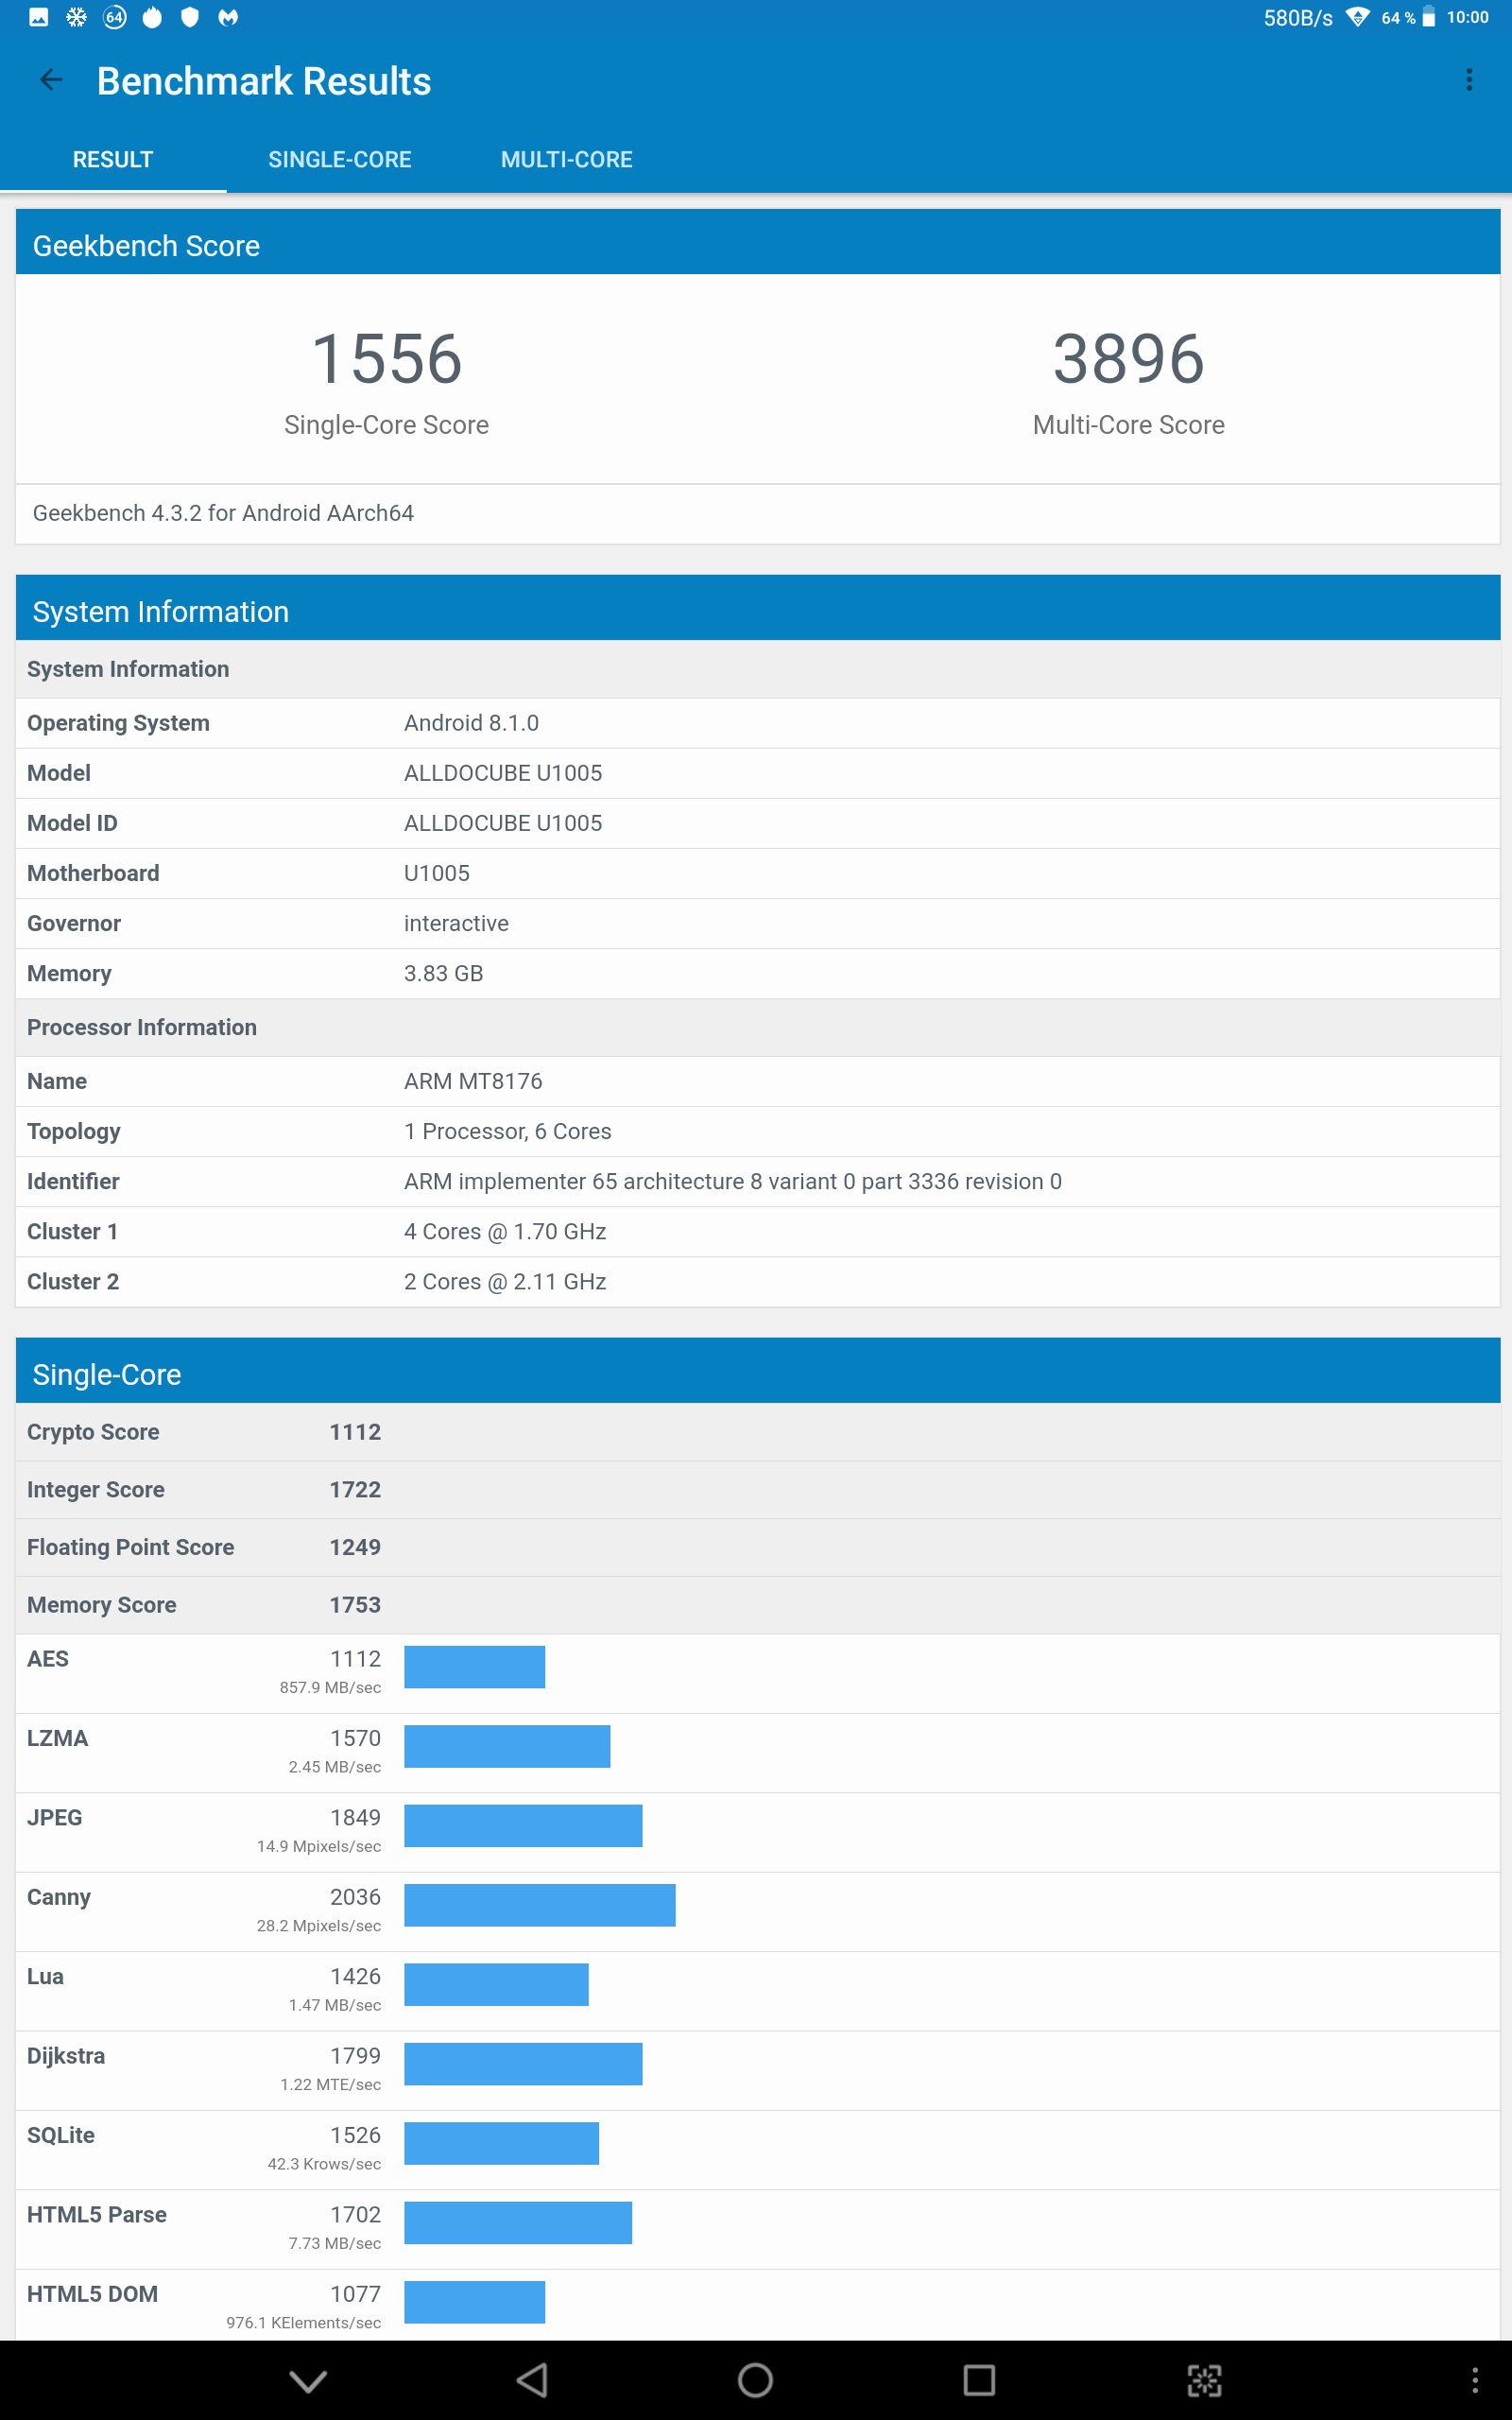The height and width of the screenshot is (2420, 1512).
Task: Tap the Android back navigation button
Action: (x=532, y=2380)
